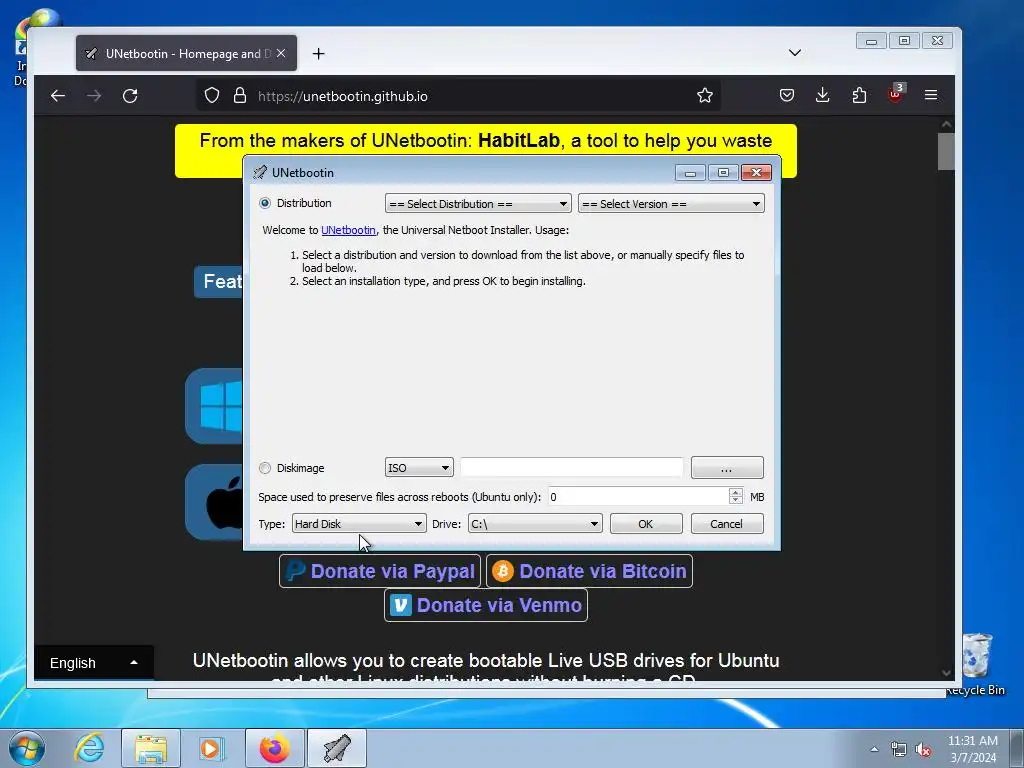Open the Select Distribution dropdown
This screenshot has height=768, width=1024.
[x=478, y=204]
